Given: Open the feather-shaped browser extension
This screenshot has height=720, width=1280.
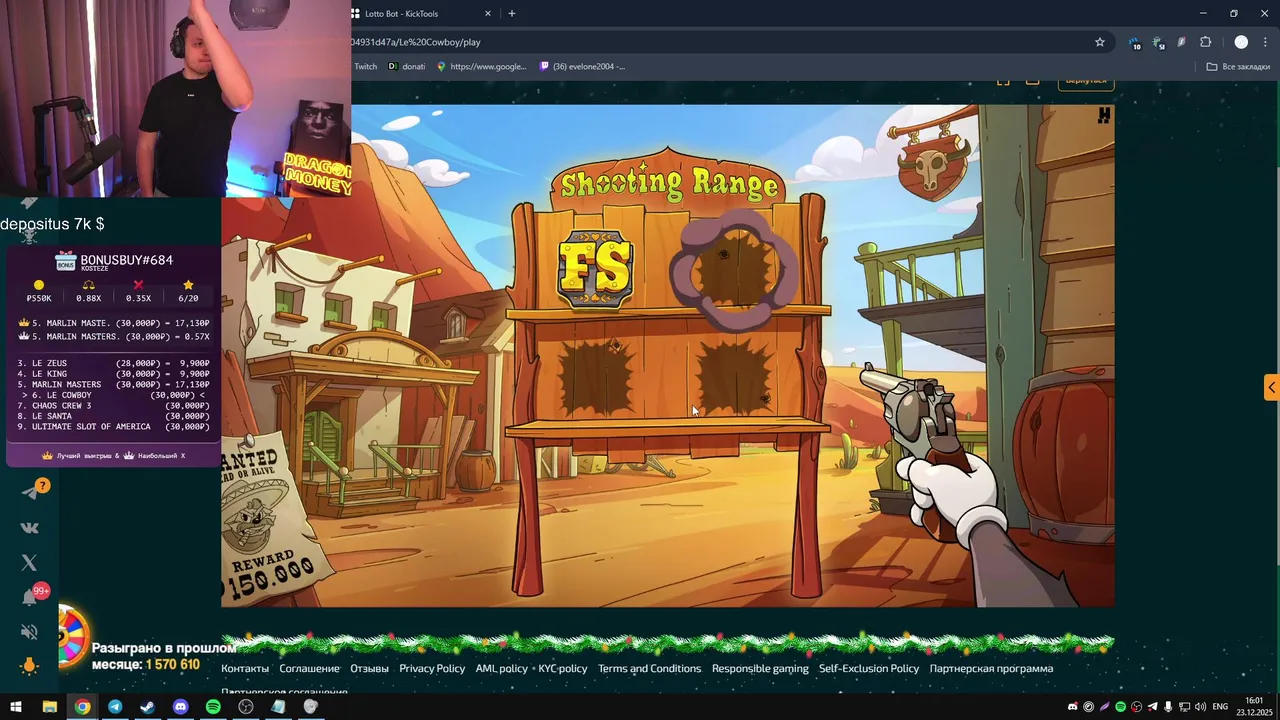Looking at the screenshot, I should point(1181,42).
